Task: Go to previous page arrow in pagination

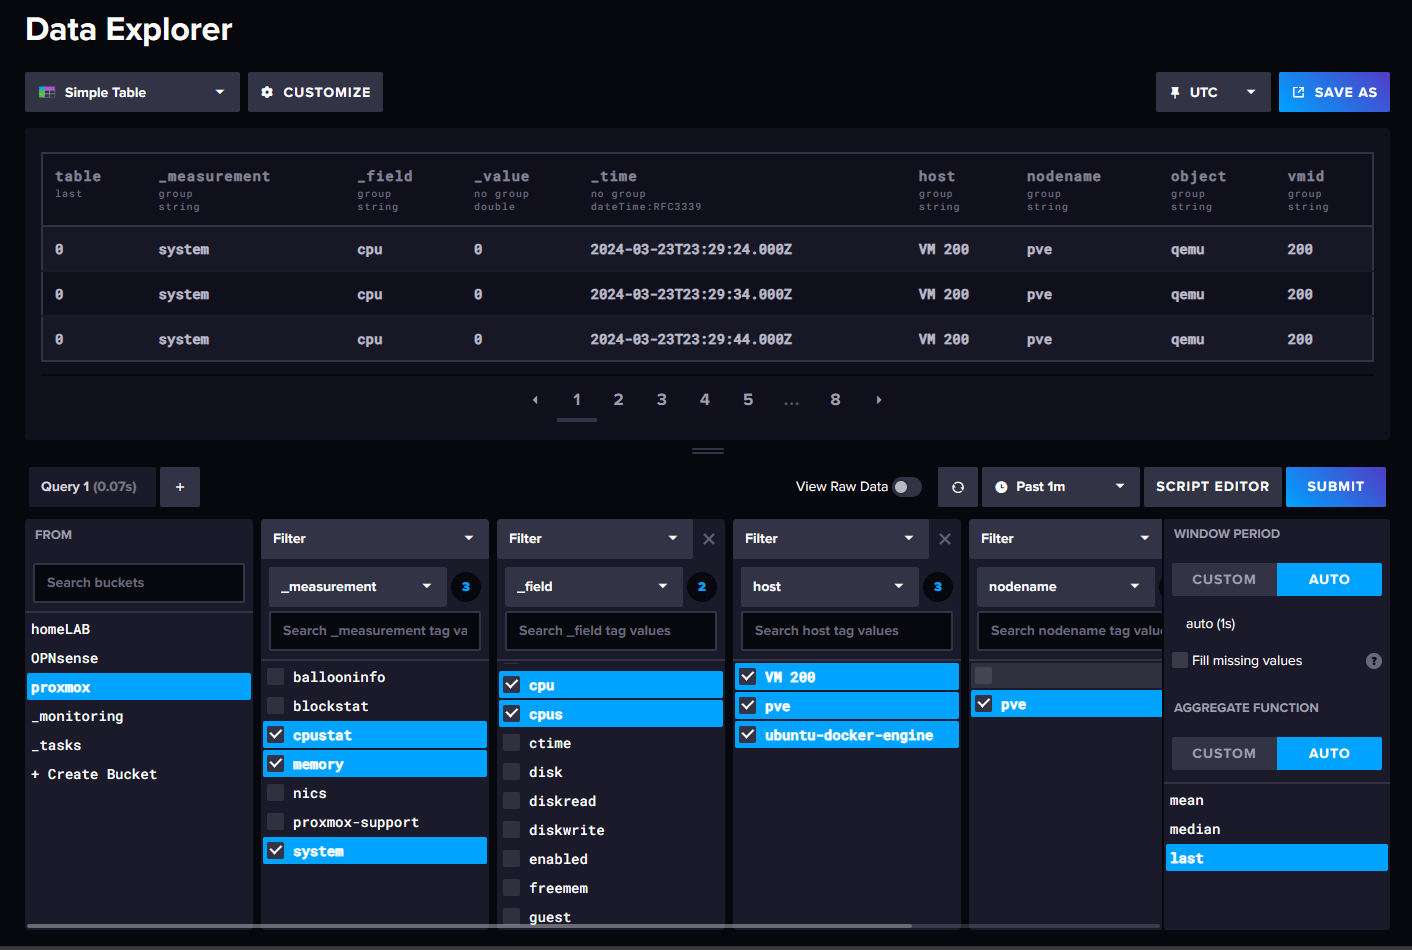Action: point(535,400)
